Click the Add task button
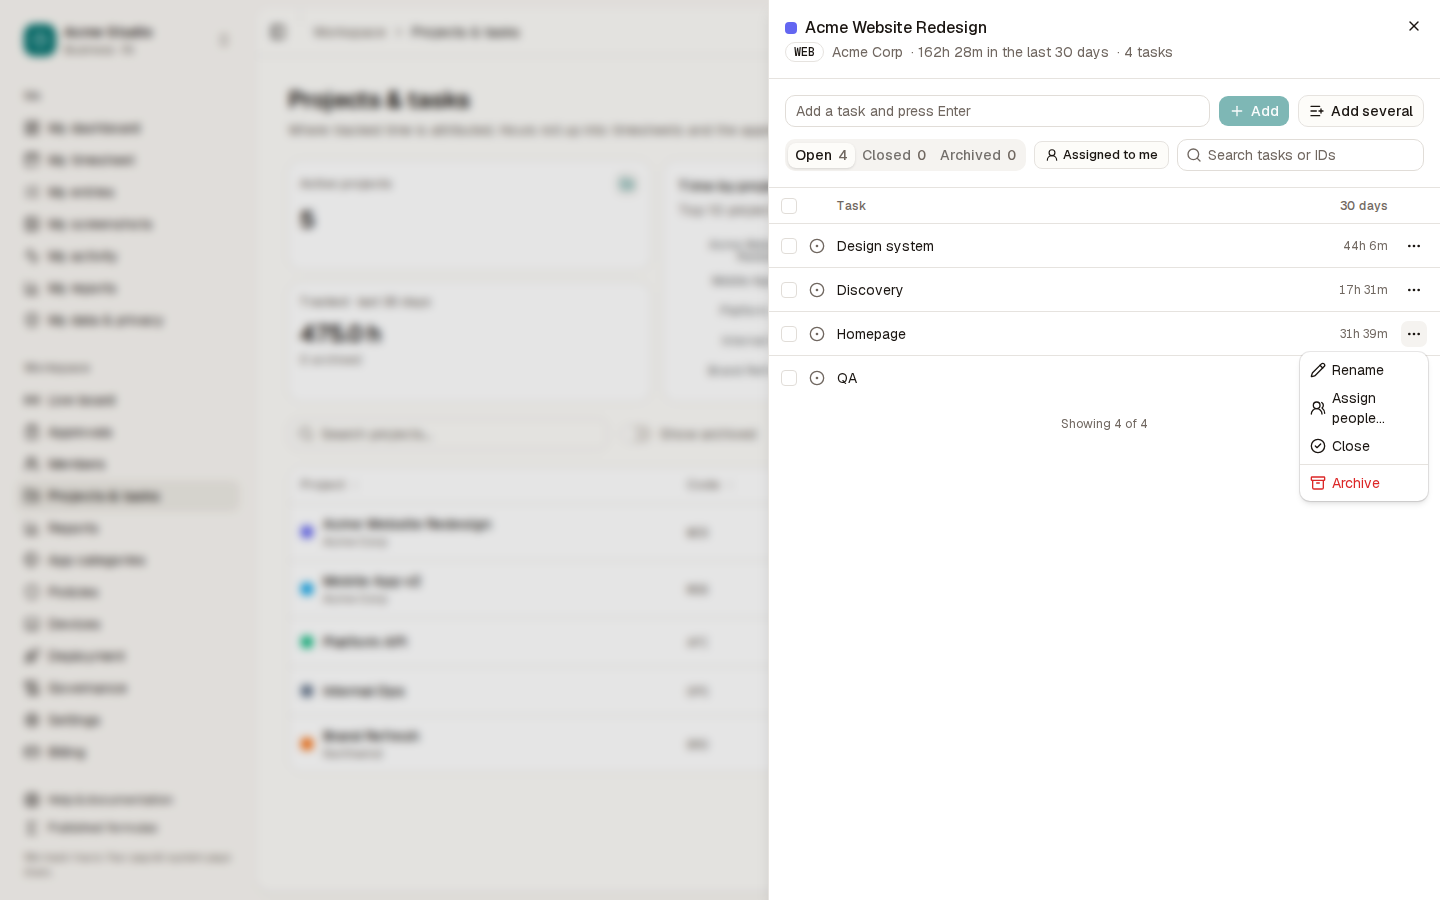This screenshot has height=900, width=1440. pyautogui.click(x=1254, y=111)
